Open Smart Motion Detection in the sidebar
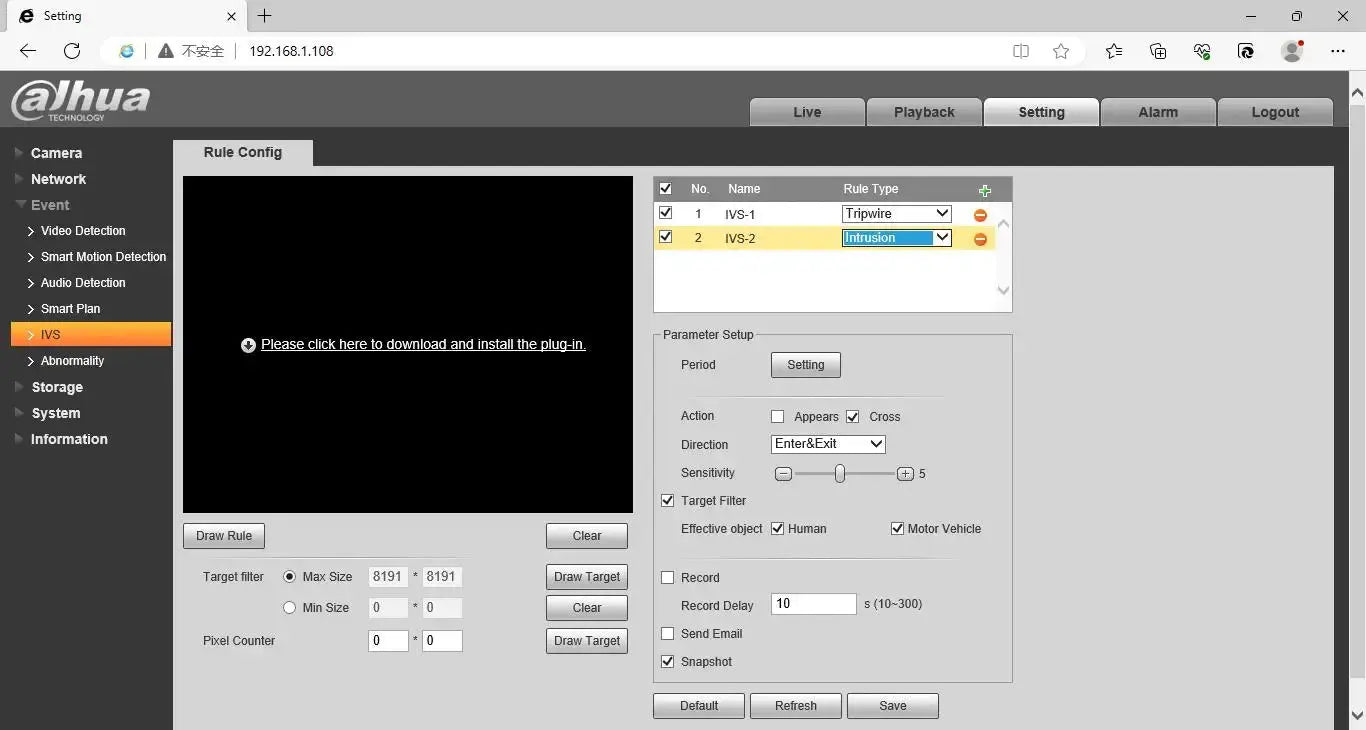1366x730 pixels. point(103,257)
